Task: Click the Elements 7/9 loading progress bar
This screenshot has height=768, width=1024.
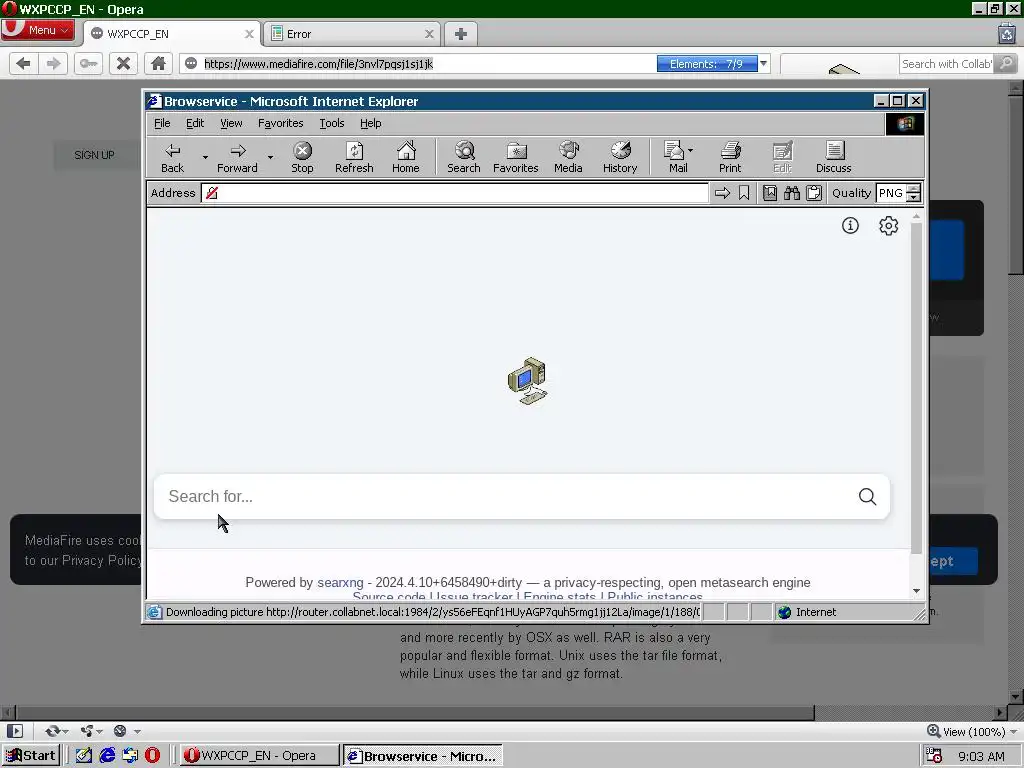Action: click(x=707, y=63)
